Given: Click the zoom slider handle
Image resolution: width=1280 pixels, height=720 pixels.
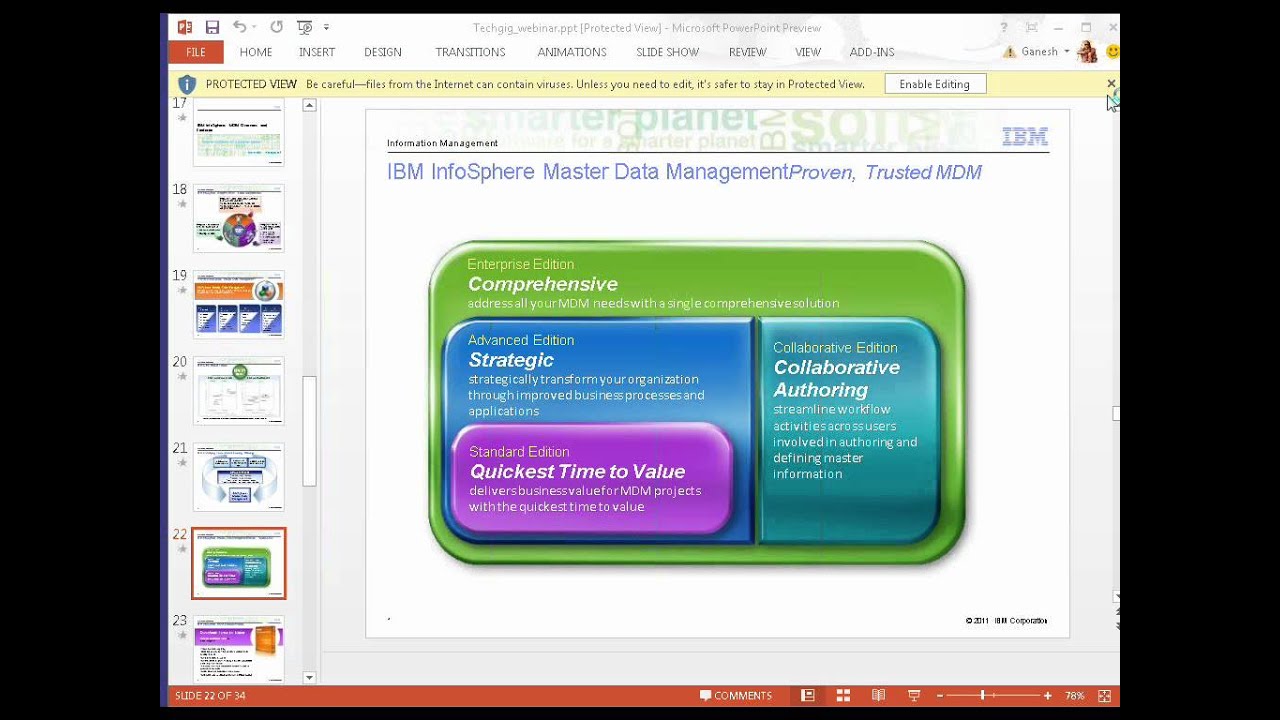Looking at the screenshot, I should tap(983, 695).
